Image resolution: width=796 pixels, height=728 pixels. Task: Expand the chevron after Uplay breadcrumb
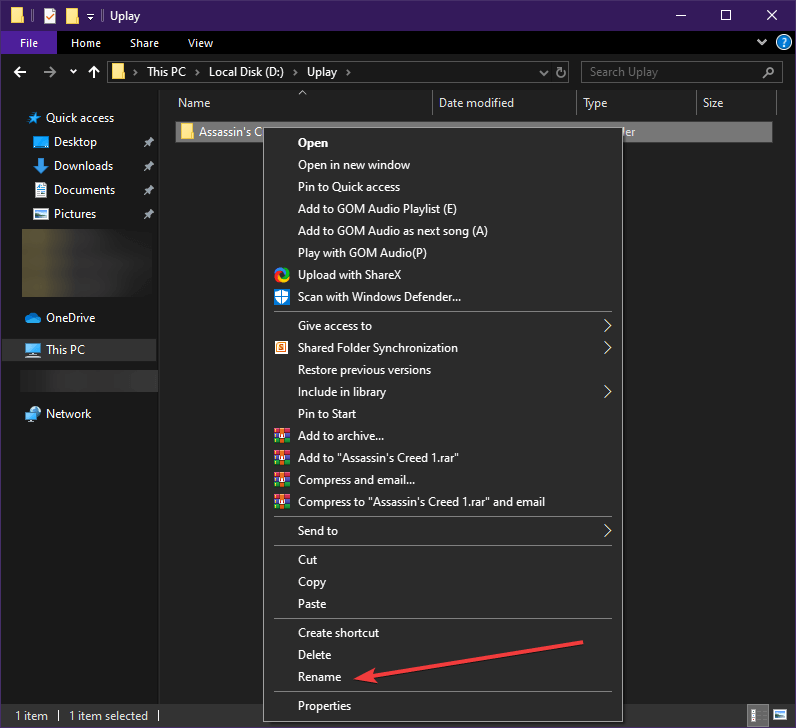(348, 73)
